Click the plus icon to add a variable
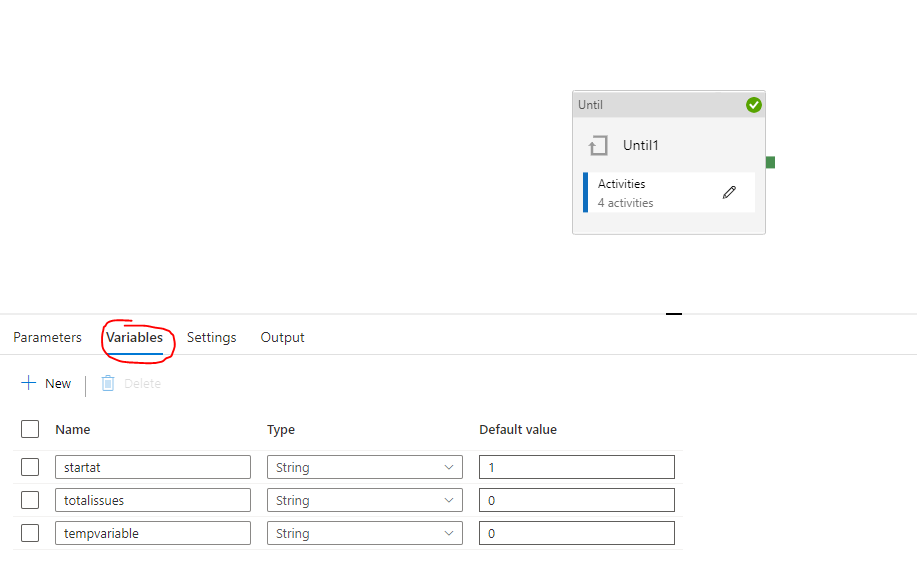917x581 pixels. coord(28,383)
